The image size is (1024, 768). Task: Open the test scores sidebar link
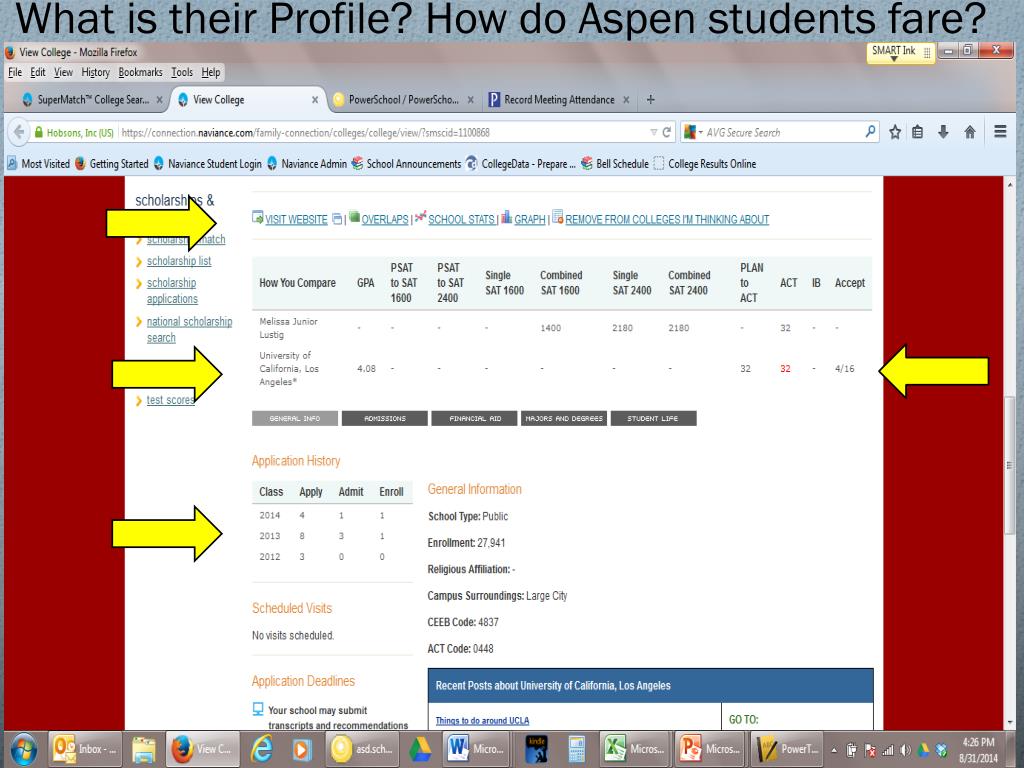pyautogui.click(x=170, y=400)
